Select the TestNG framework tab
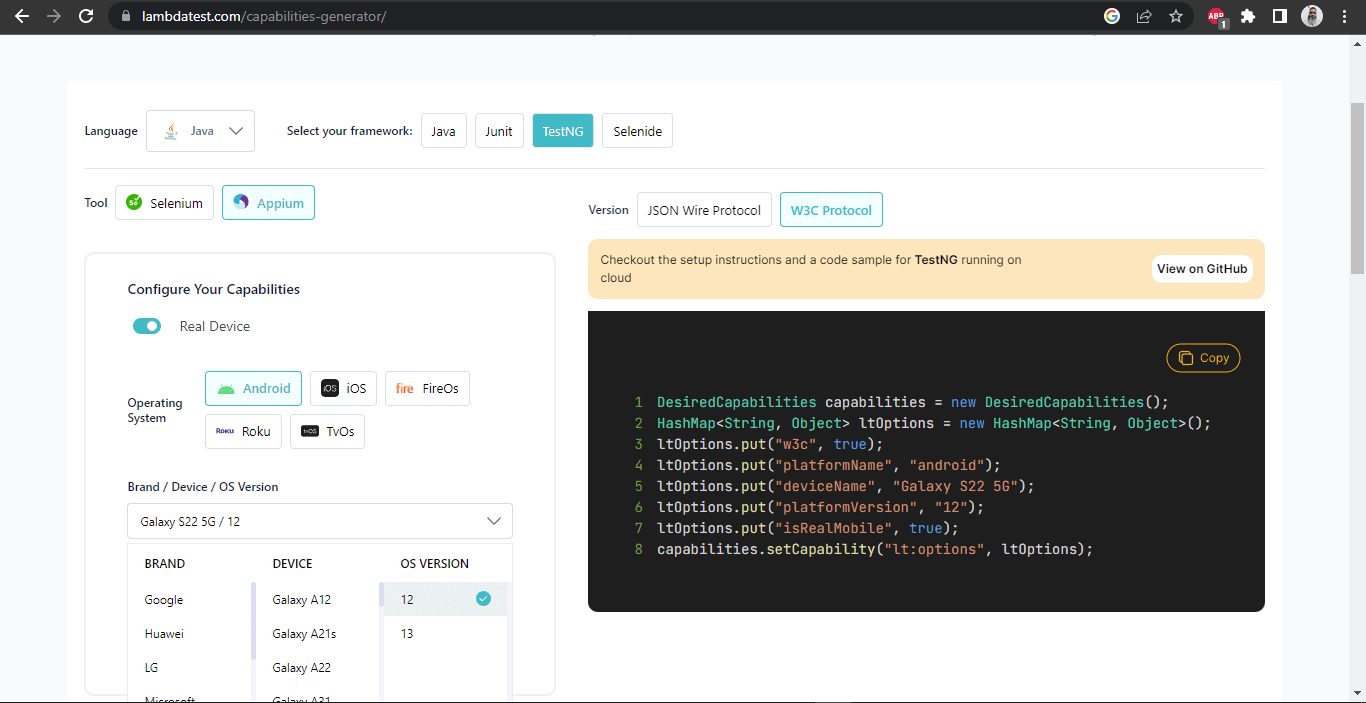 point(562,130)
